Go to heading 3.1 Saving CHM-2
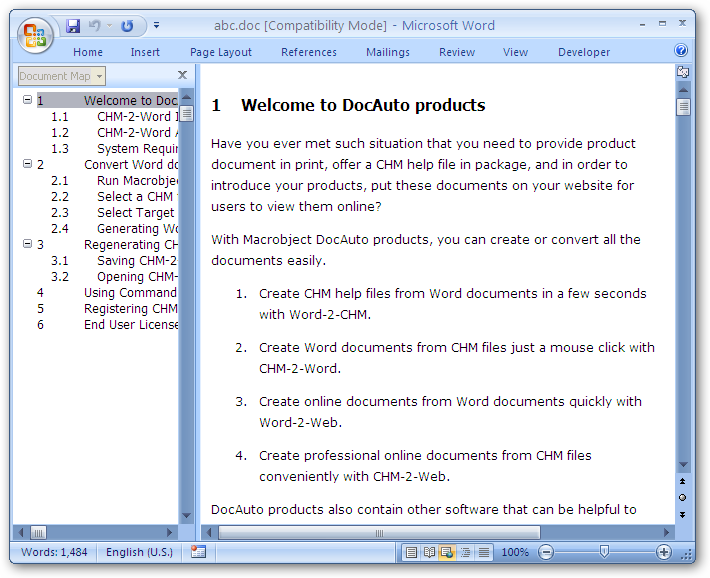The height and width of the screenshot is (578, 710). [x=115, y=261]
